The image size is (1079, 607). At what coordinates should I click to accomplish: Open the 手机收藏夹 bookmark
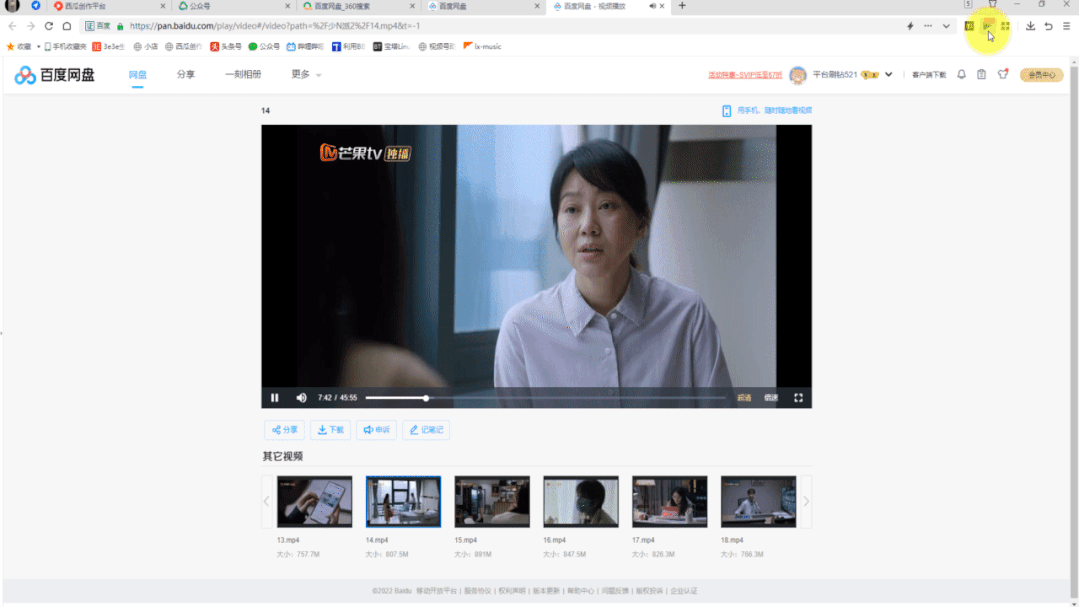pos(65,47)
